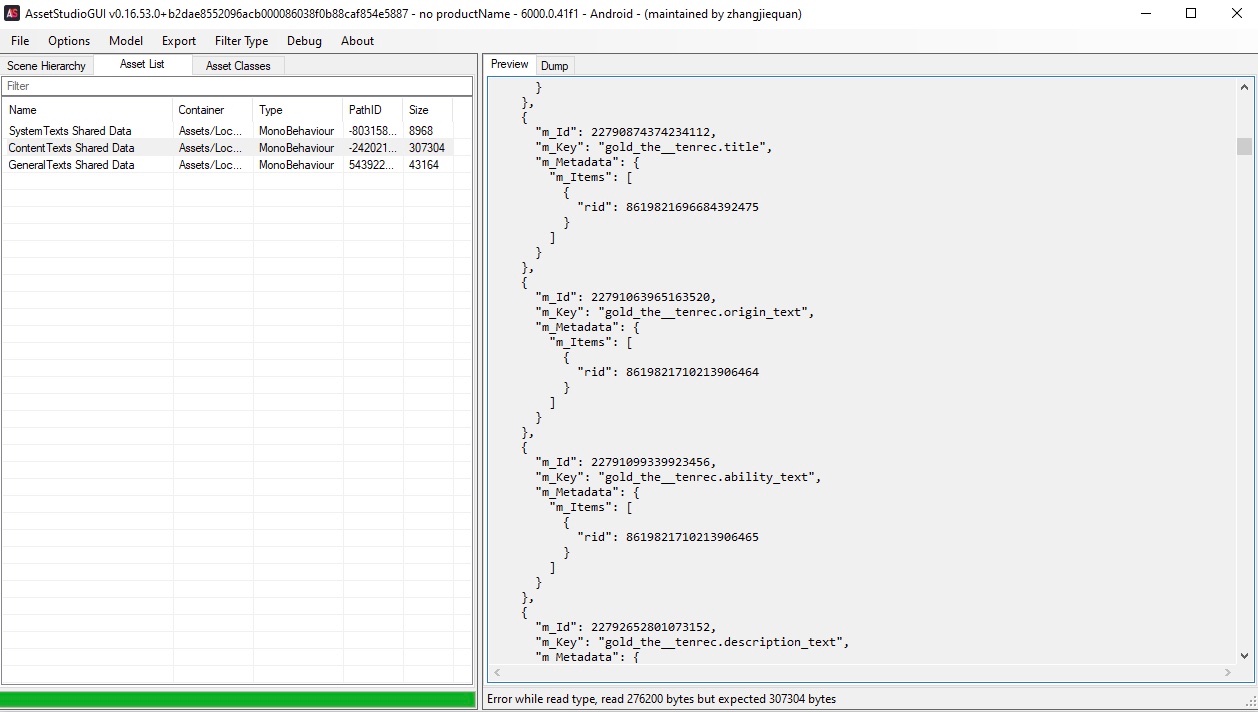Click the gold_the__tenrec.title key line

[655, 147]
